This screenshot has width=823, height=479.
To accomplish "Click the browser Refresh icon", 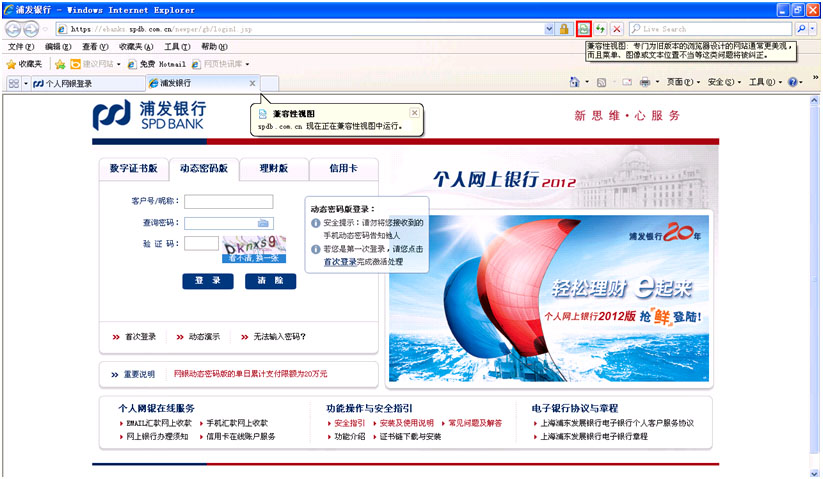I will [600, 30].
